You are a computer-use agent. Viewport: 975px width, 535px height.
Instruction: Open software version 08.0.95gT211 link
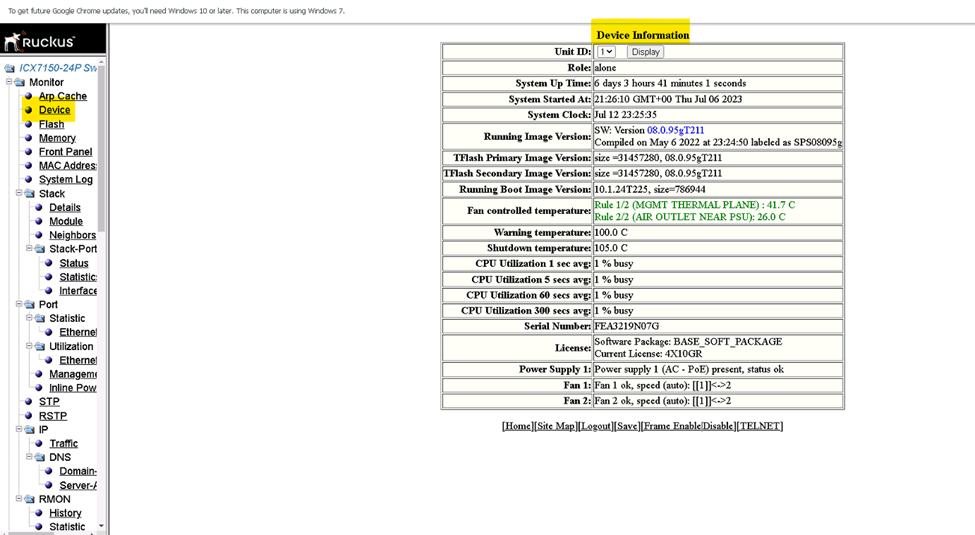tap(675, 130)
